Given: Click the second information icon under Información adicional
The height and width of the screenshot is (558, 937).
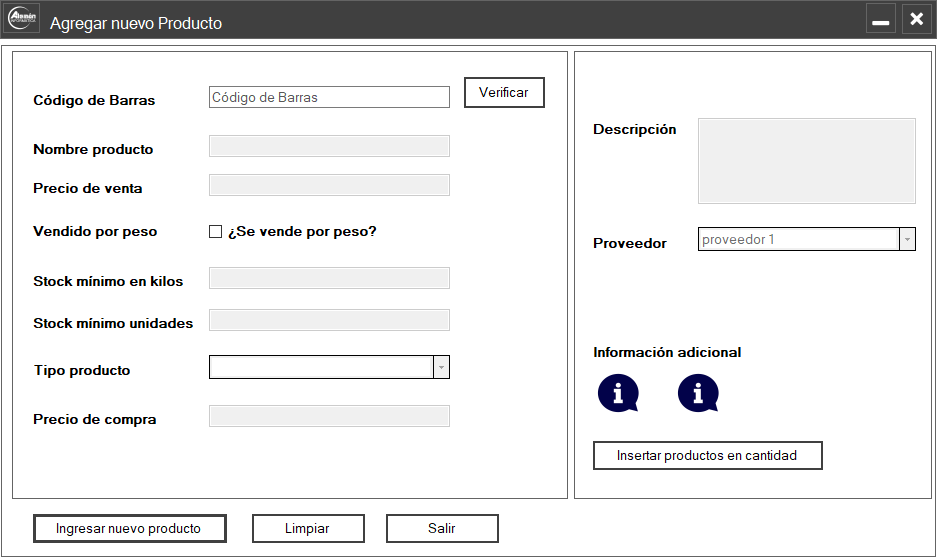Looking at the screenshot, I should coord(697,393).
